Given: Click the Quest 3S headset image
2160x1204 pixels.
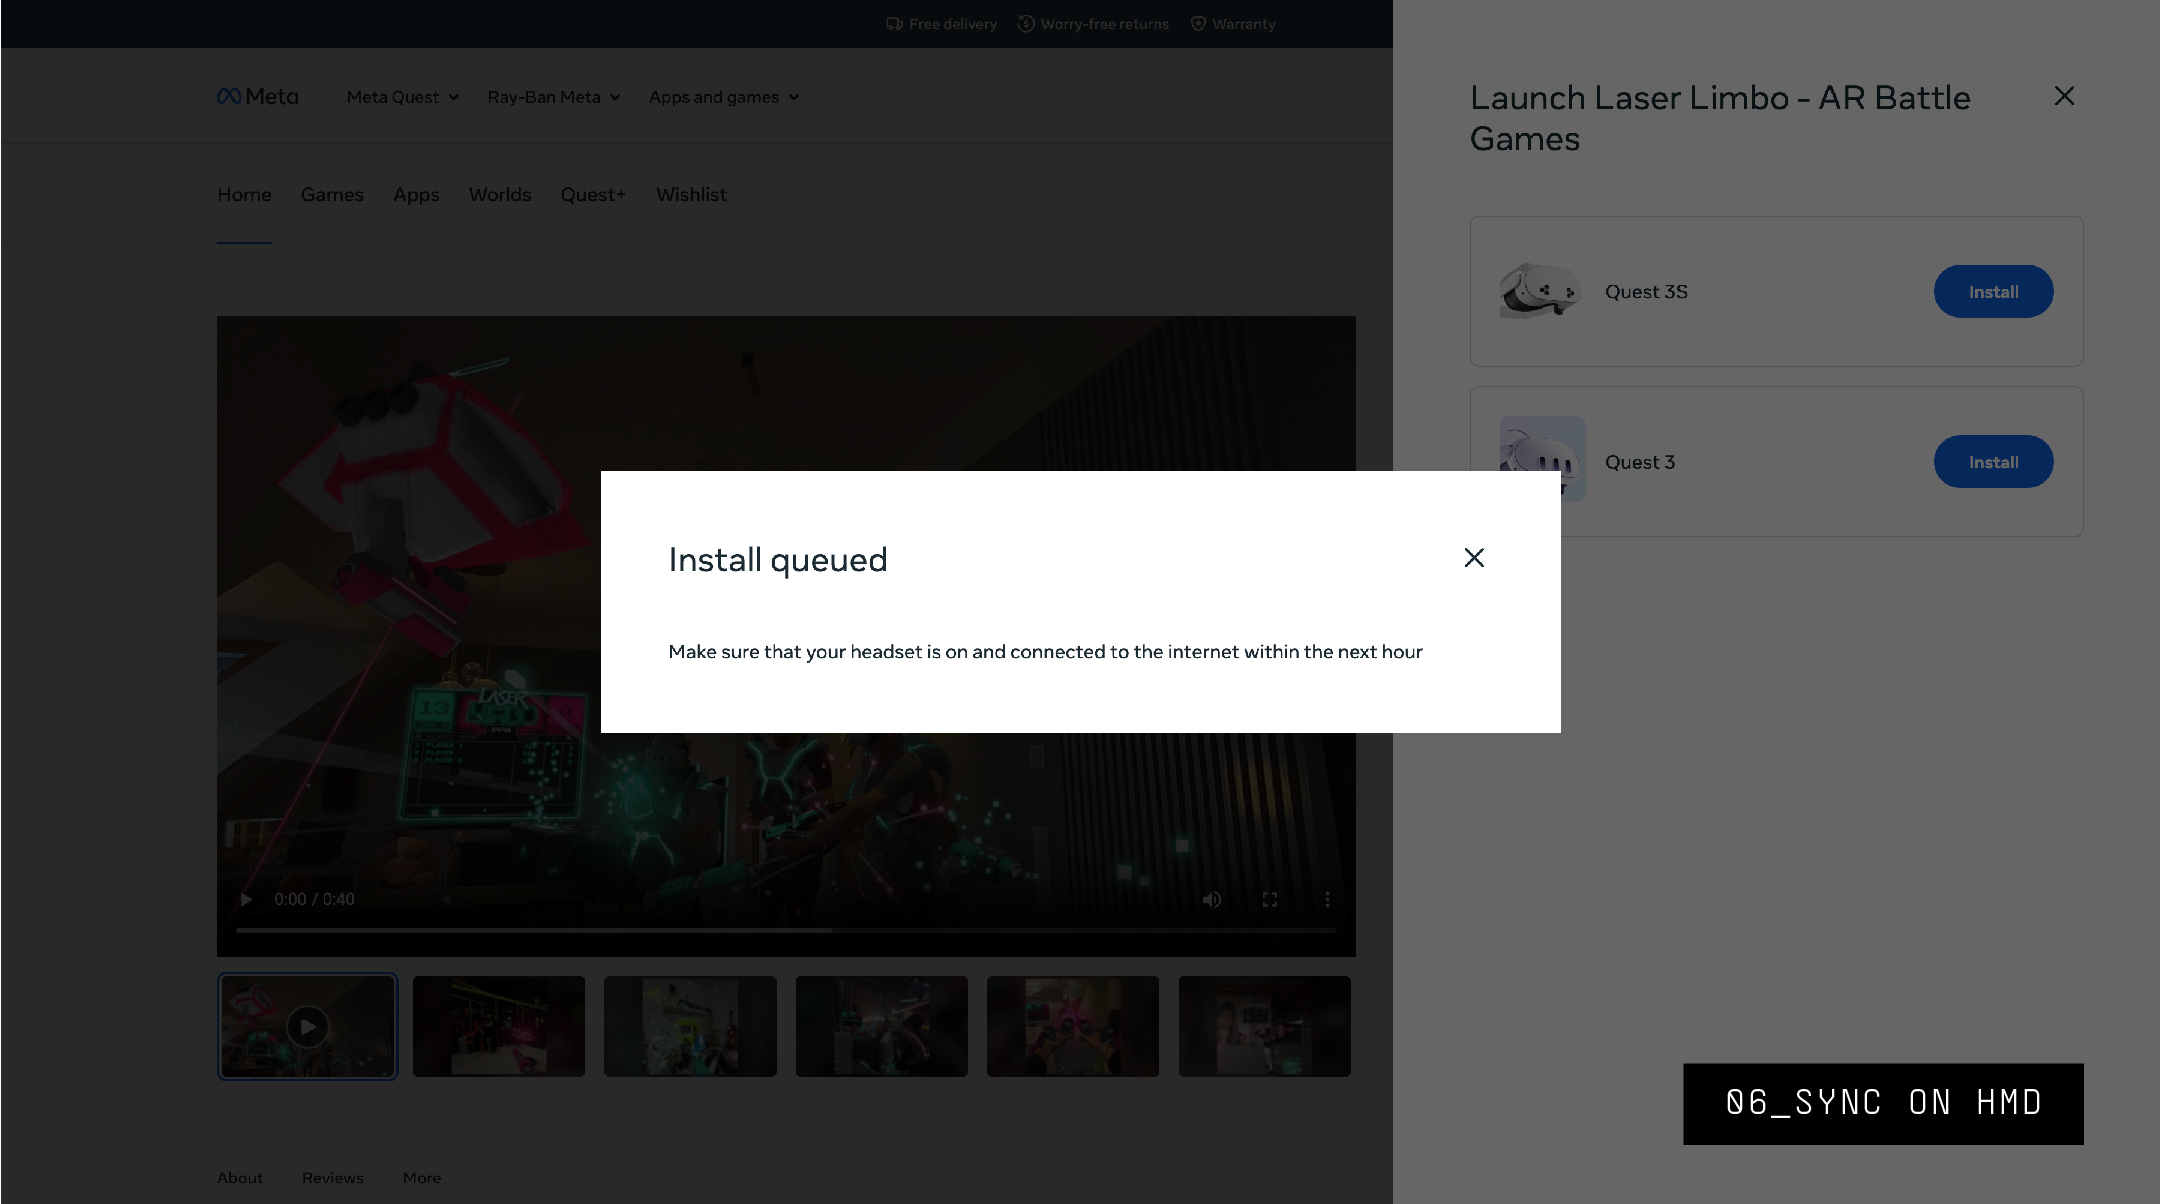Looking at the screenshot, I should point(1540,291).
